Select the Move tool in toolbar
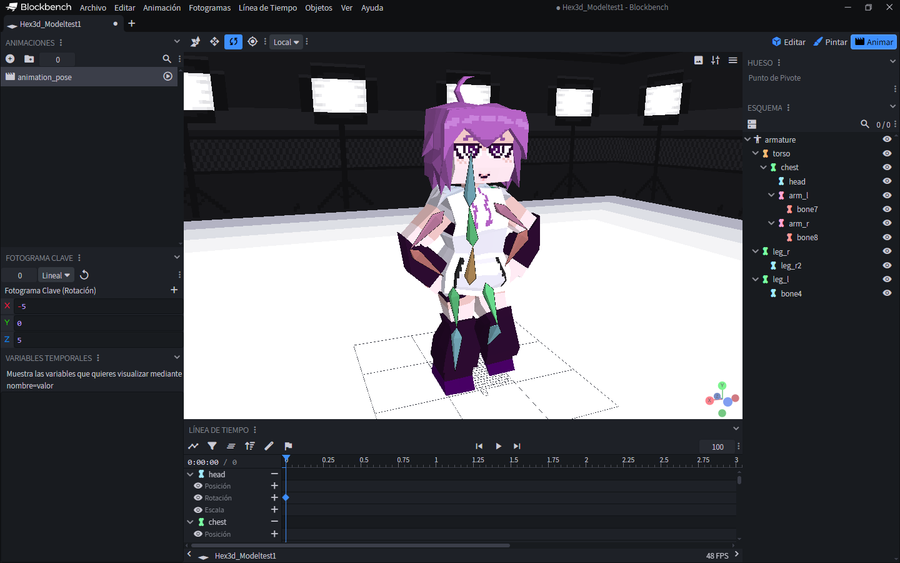The width and height of the screenshot is (900, 563). point(214,42)
